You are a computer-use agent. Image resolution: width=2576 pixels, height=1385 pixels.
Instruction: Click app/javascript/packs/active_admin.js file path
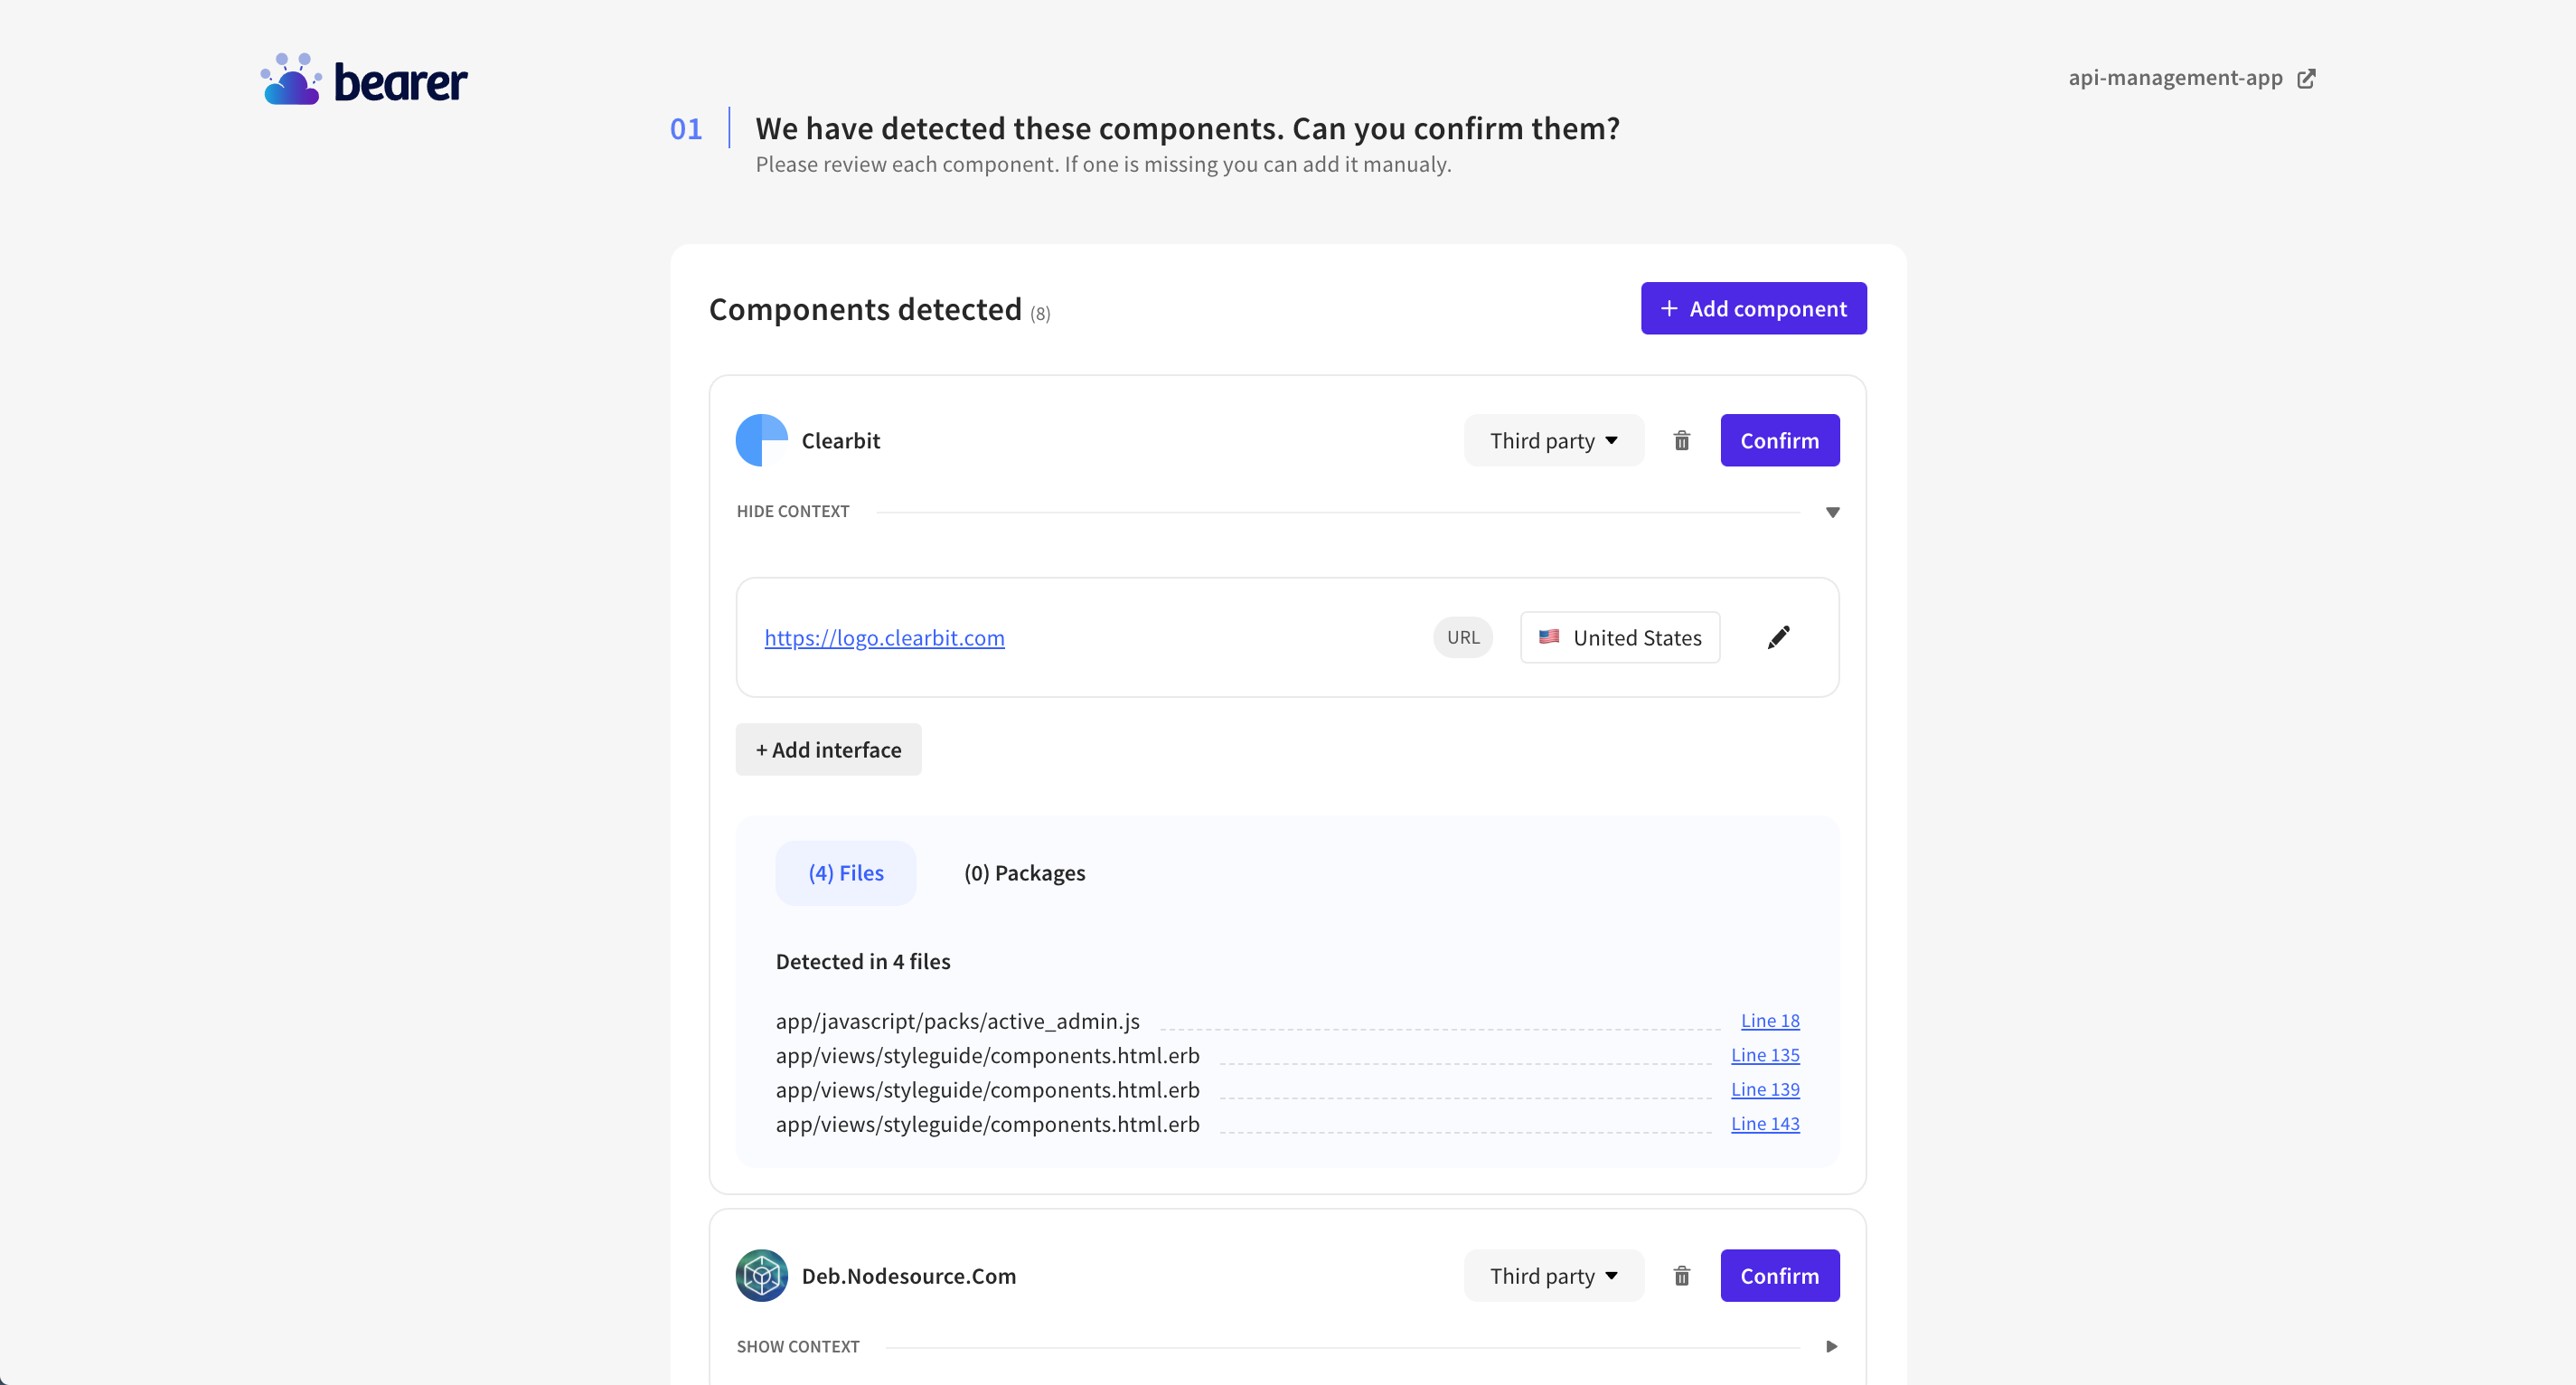[957, 1020]
